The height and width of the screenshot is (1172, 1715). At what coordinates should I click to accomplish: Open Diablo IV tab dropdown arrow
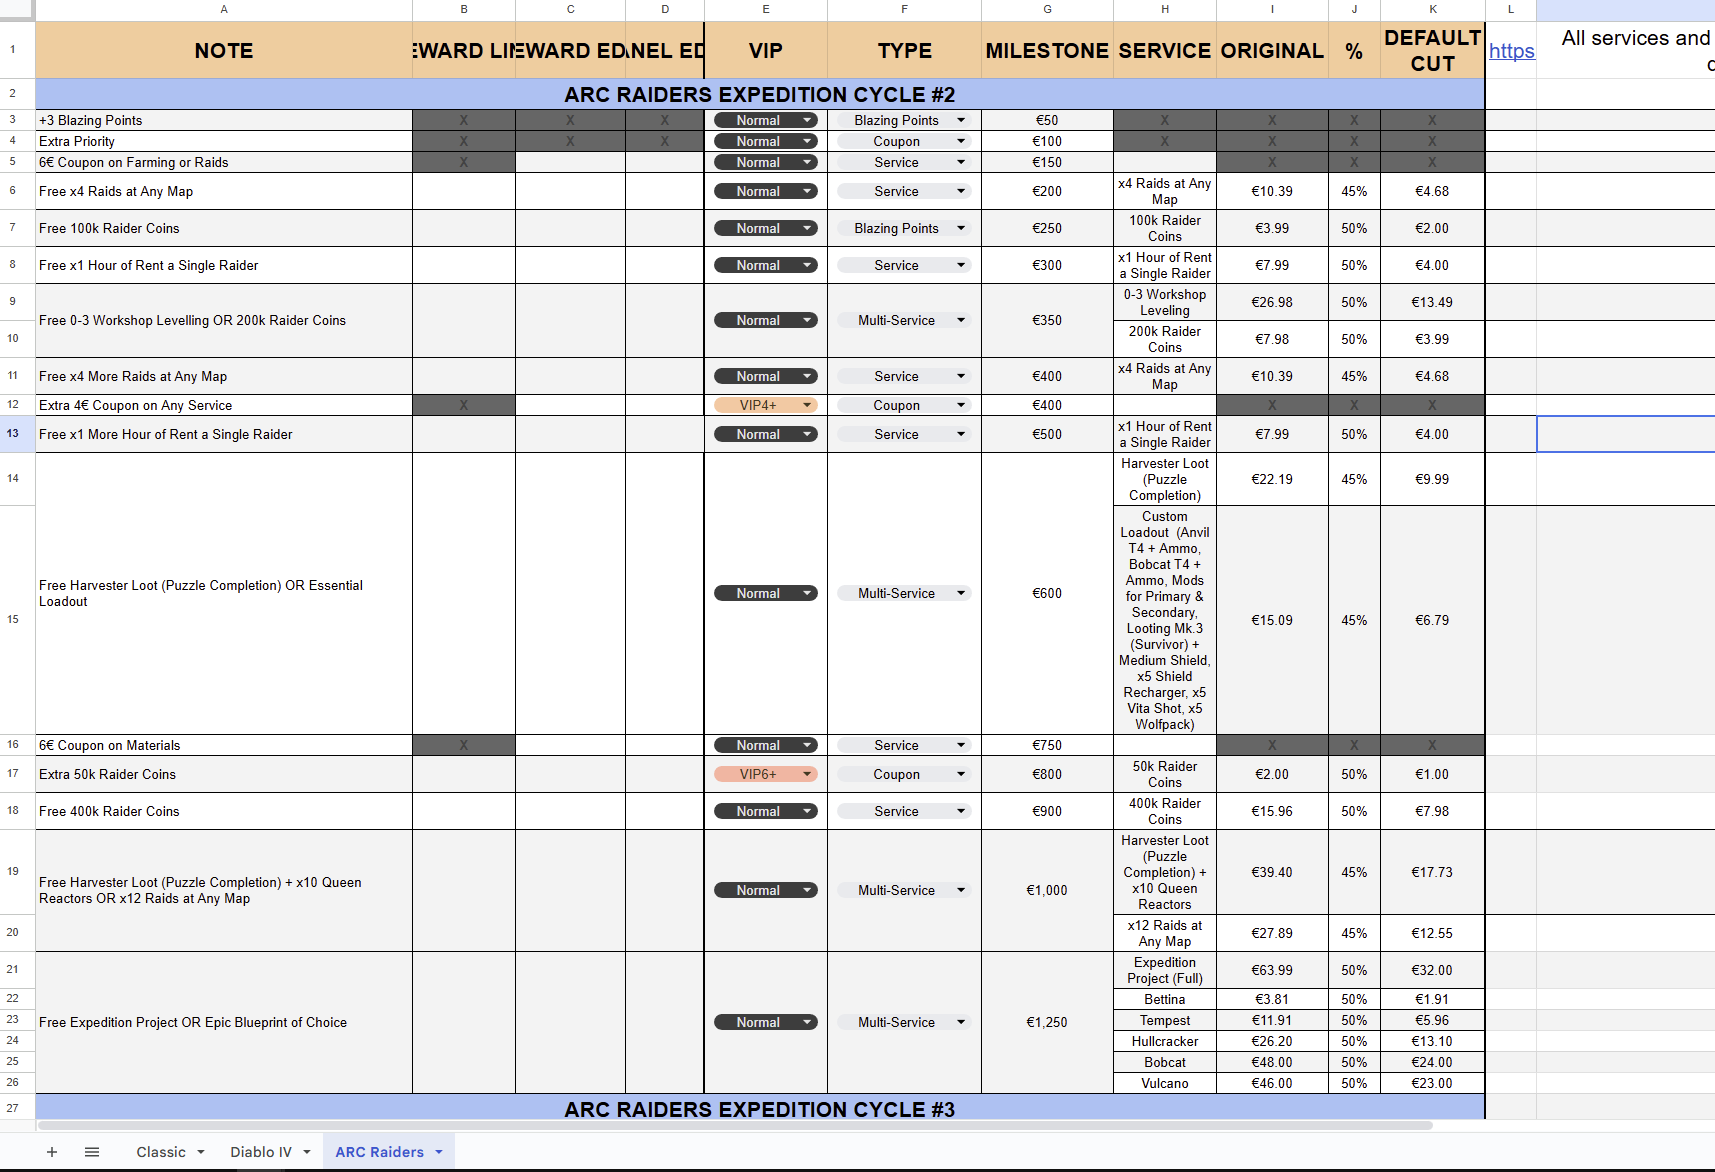307,1152
